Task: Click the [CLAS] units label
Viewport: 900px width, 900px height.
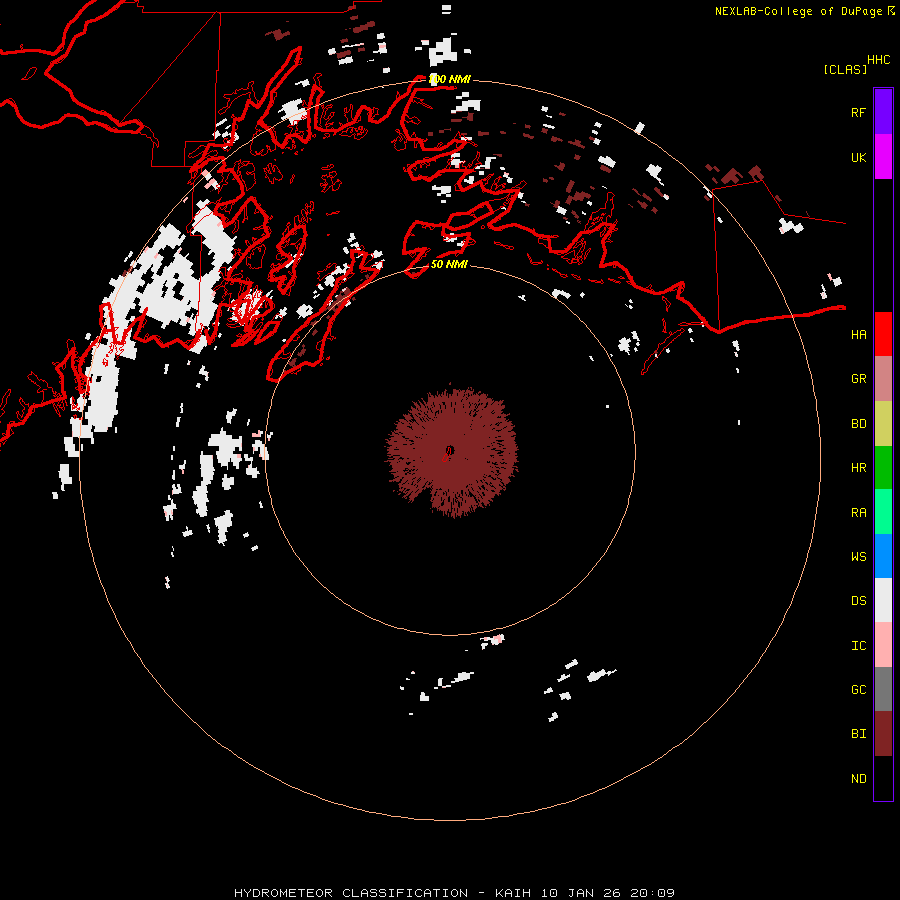Action: (x=845, y=69)
